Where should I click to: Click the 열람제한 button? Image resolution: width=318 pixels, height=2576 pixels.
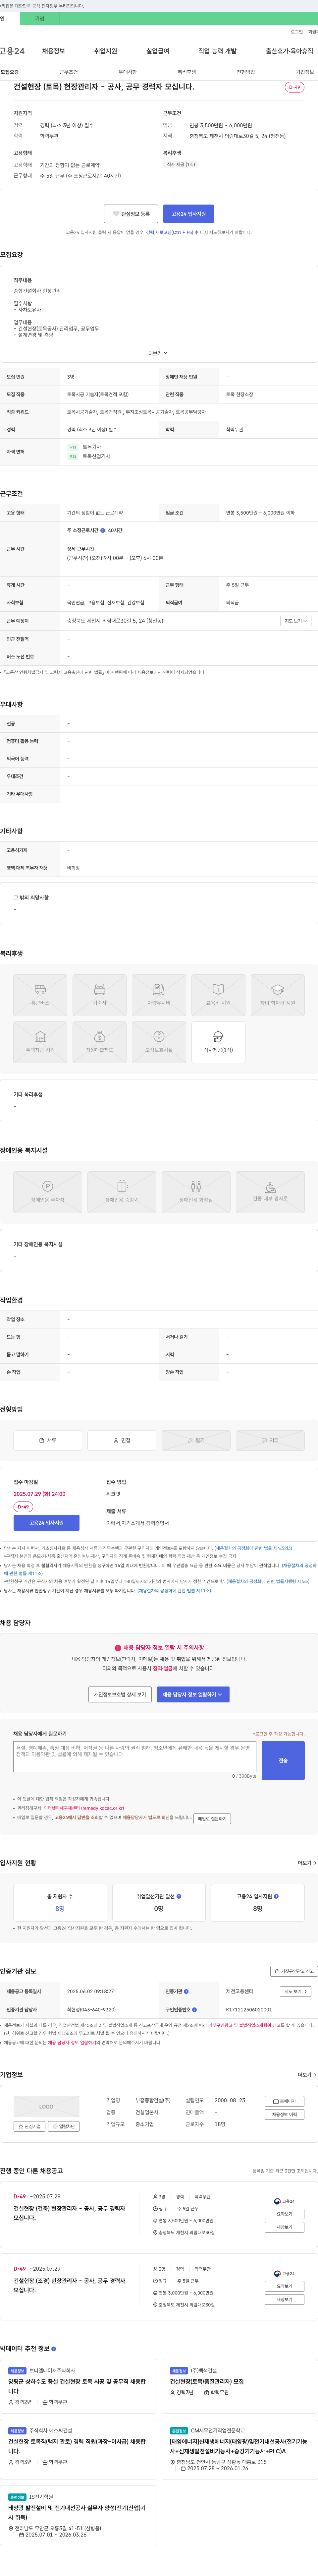tap(64, 2126)
